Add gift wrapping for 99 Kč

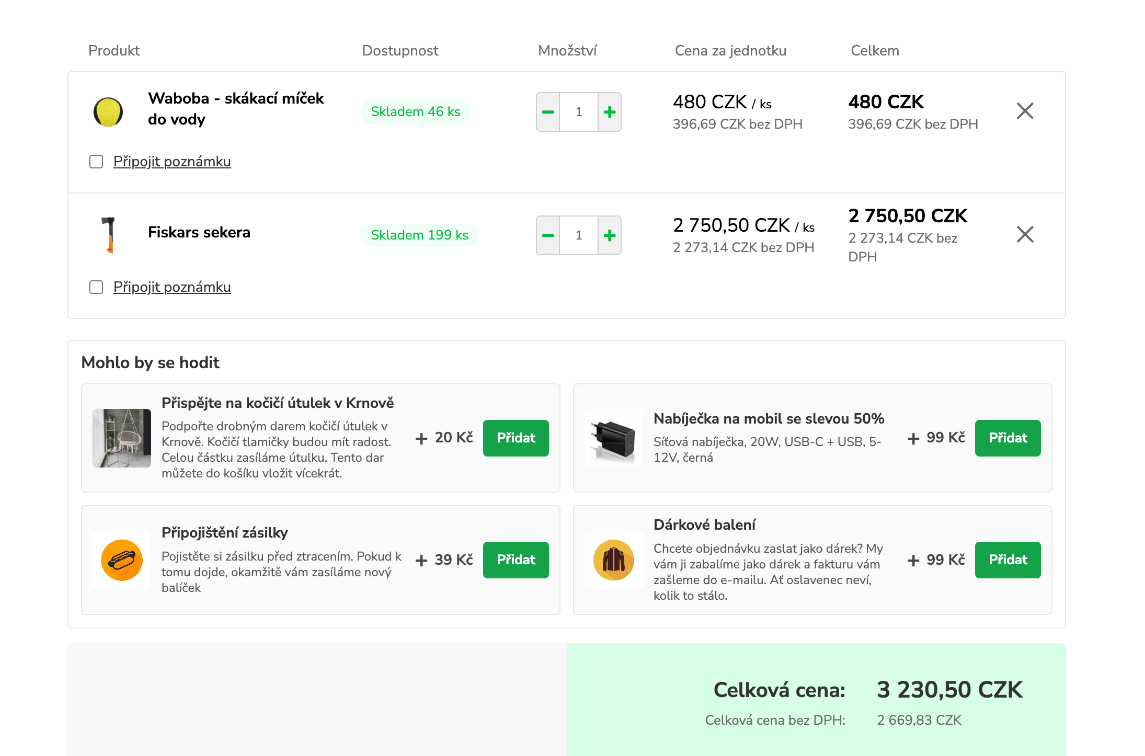pyautogui.click(x=1007, y=560)
